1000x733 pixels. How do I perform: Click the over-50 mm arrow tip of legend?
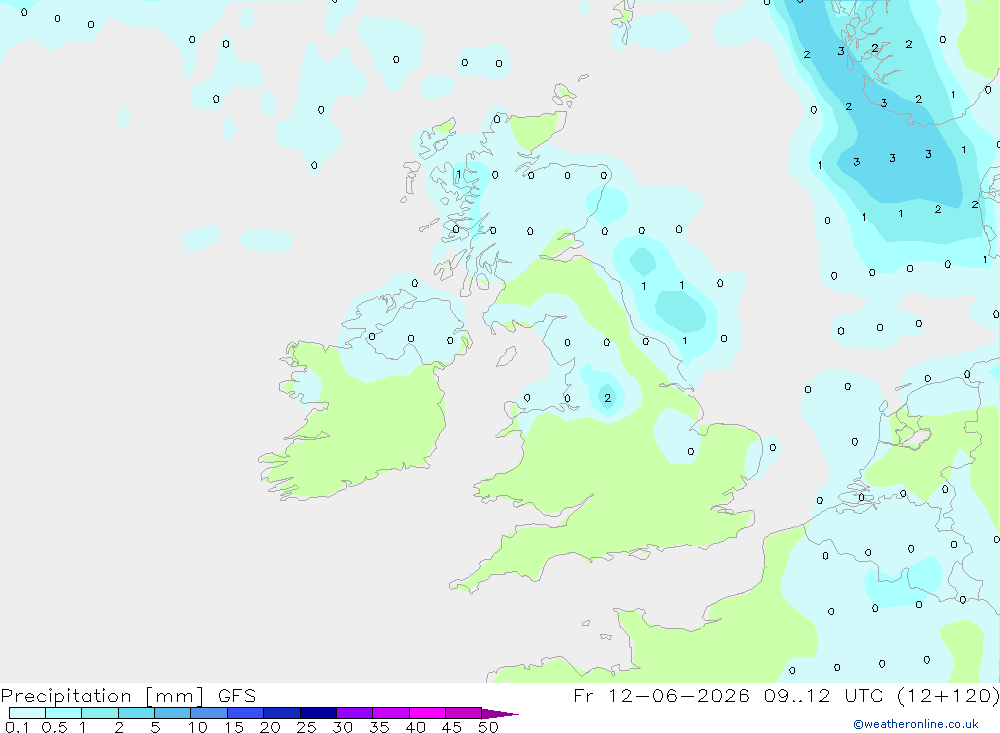point(500,714)
